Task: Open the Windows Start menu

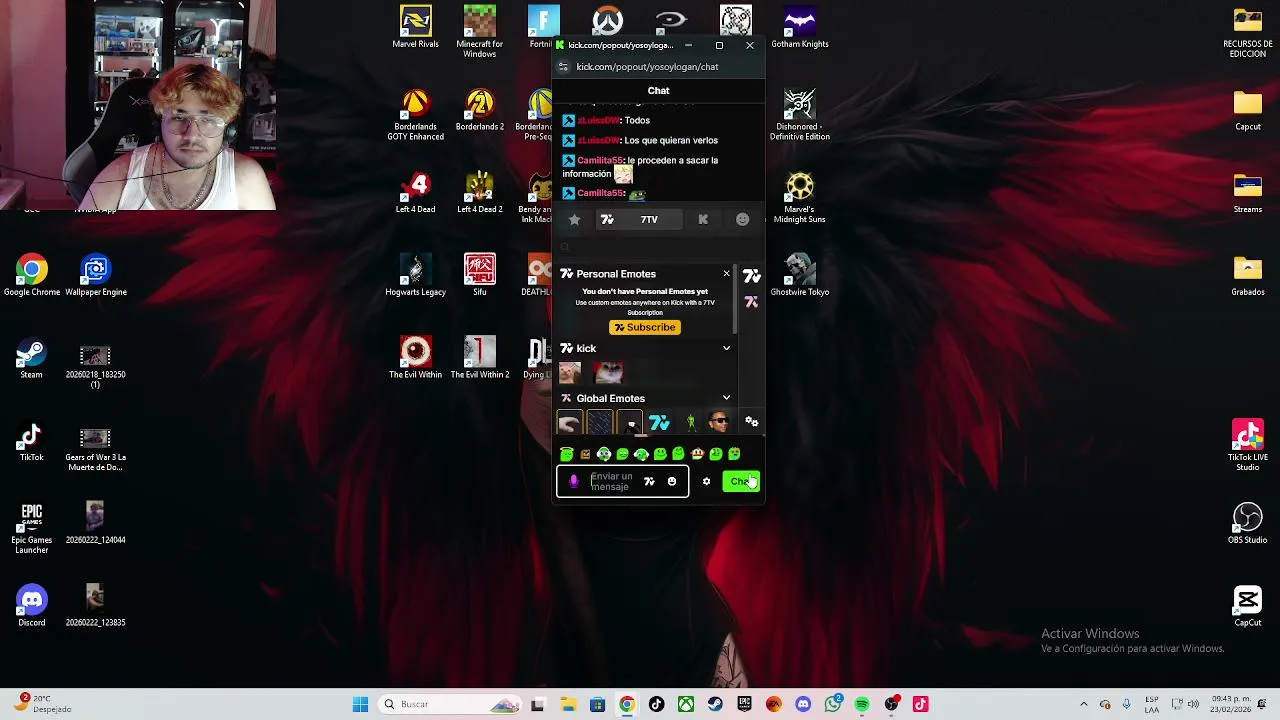Action: [360, 704]
